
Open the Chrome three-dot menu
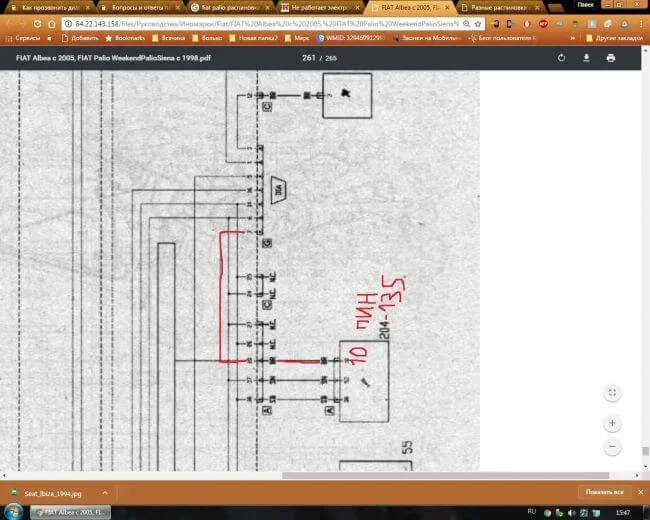tap(640, 22)
